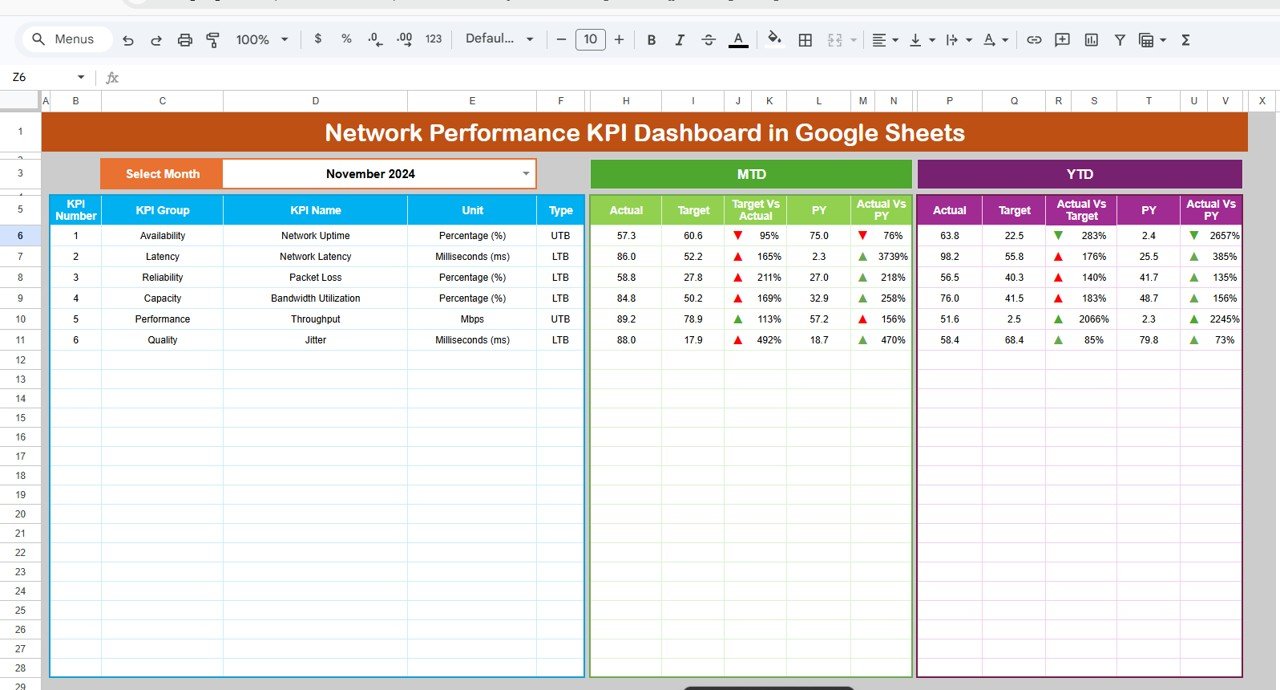1280x690 pixels.
Task: Click the Print icon
Action: point(185,40)
